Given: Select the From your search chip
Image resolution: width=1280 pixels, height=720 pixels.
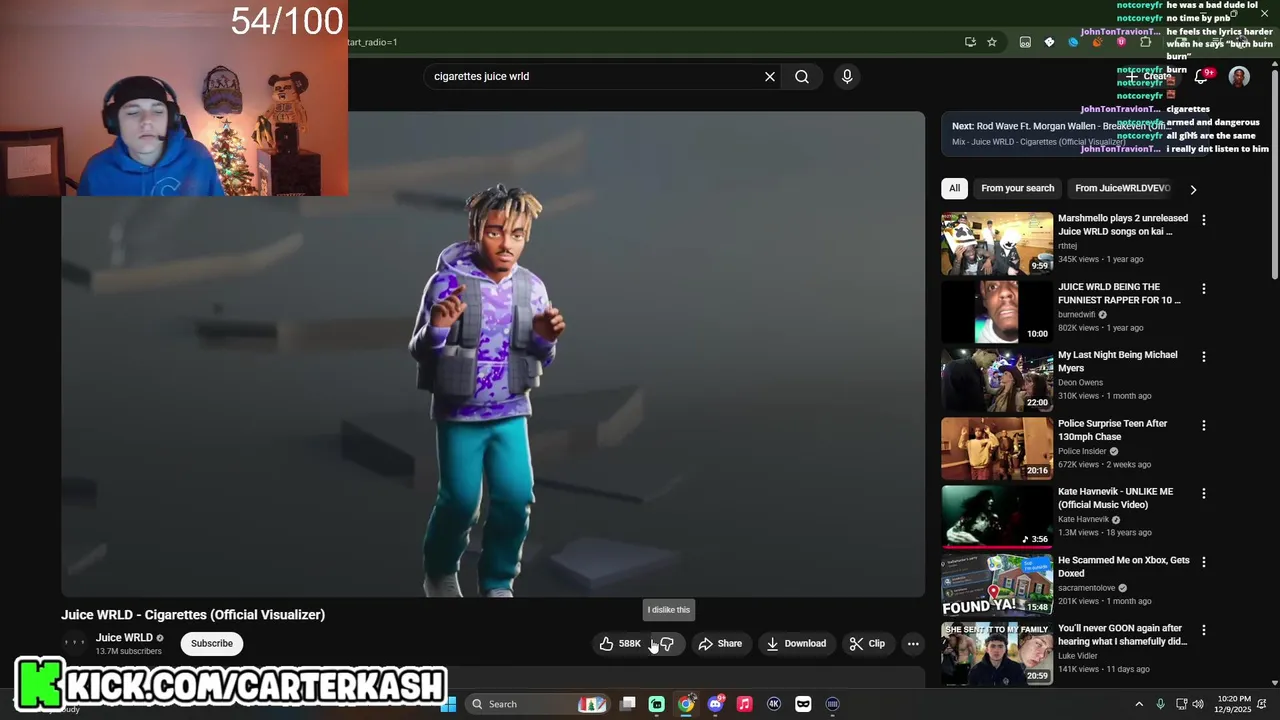Looking at the screenshot, I should tap(1017, 188).
